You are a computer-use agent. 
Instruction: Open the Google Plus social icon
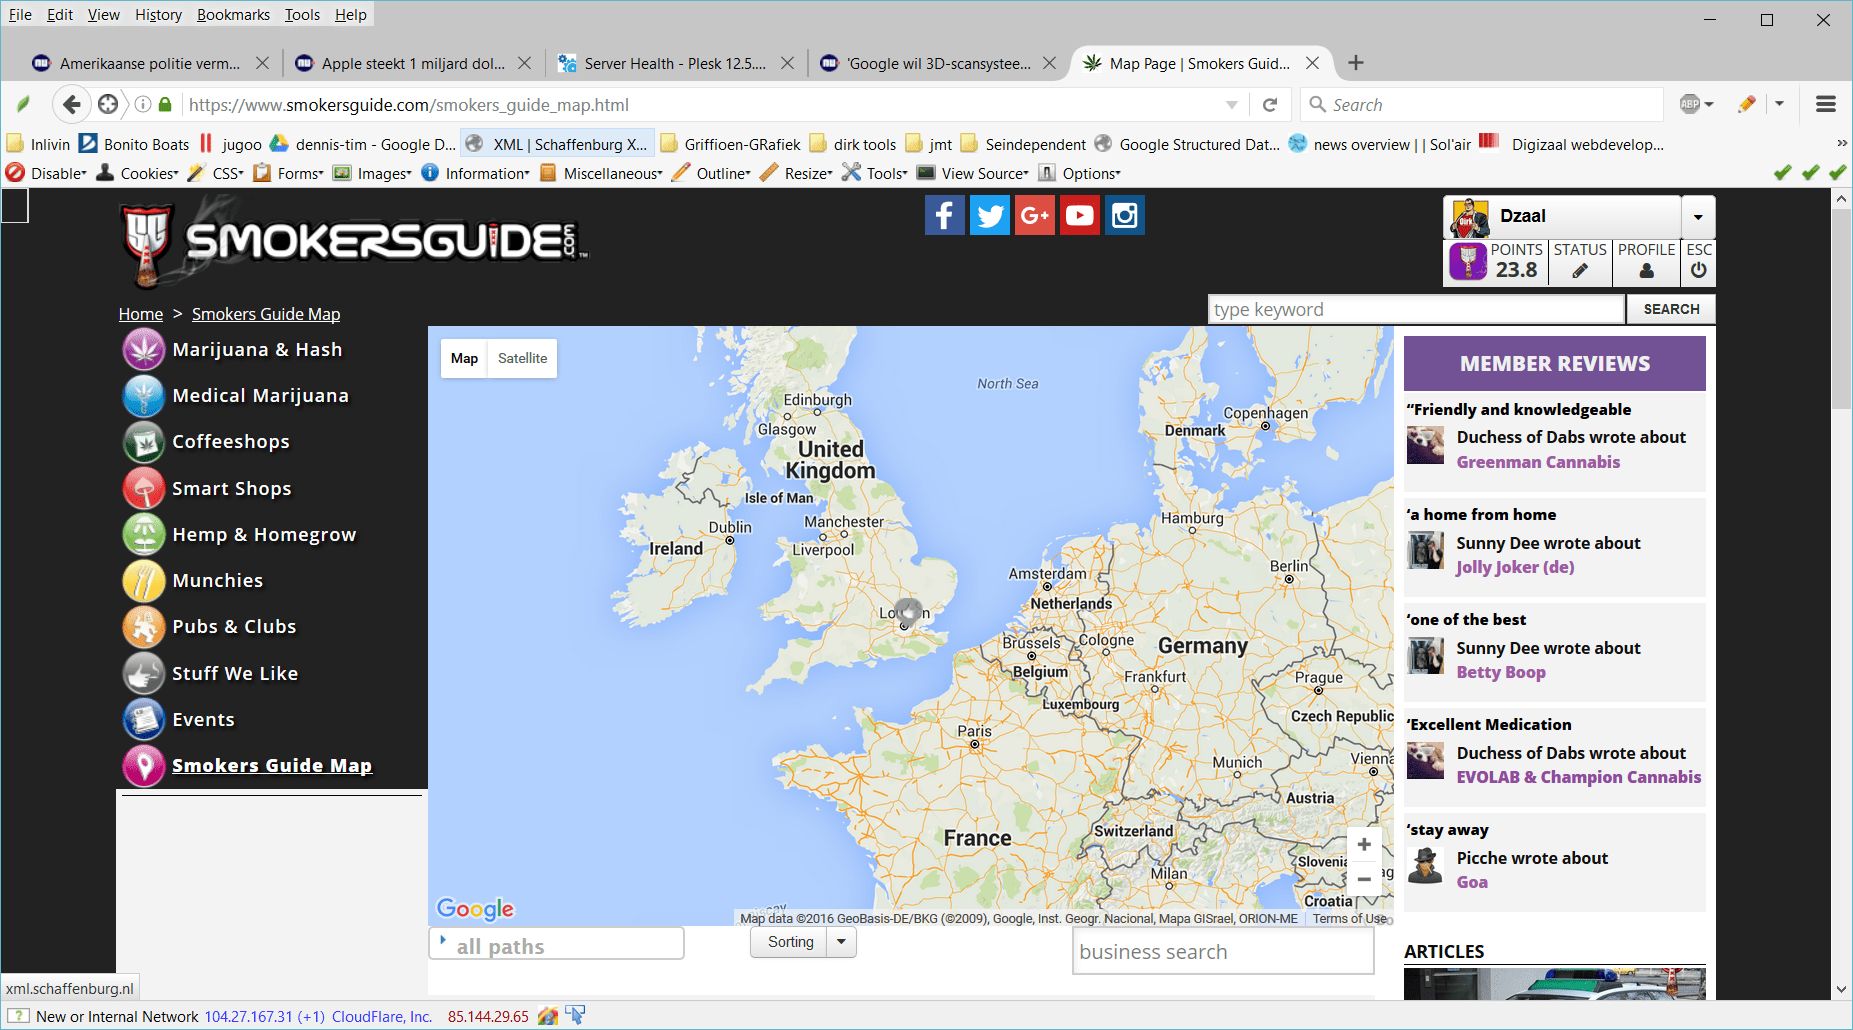click(1035, 215)
